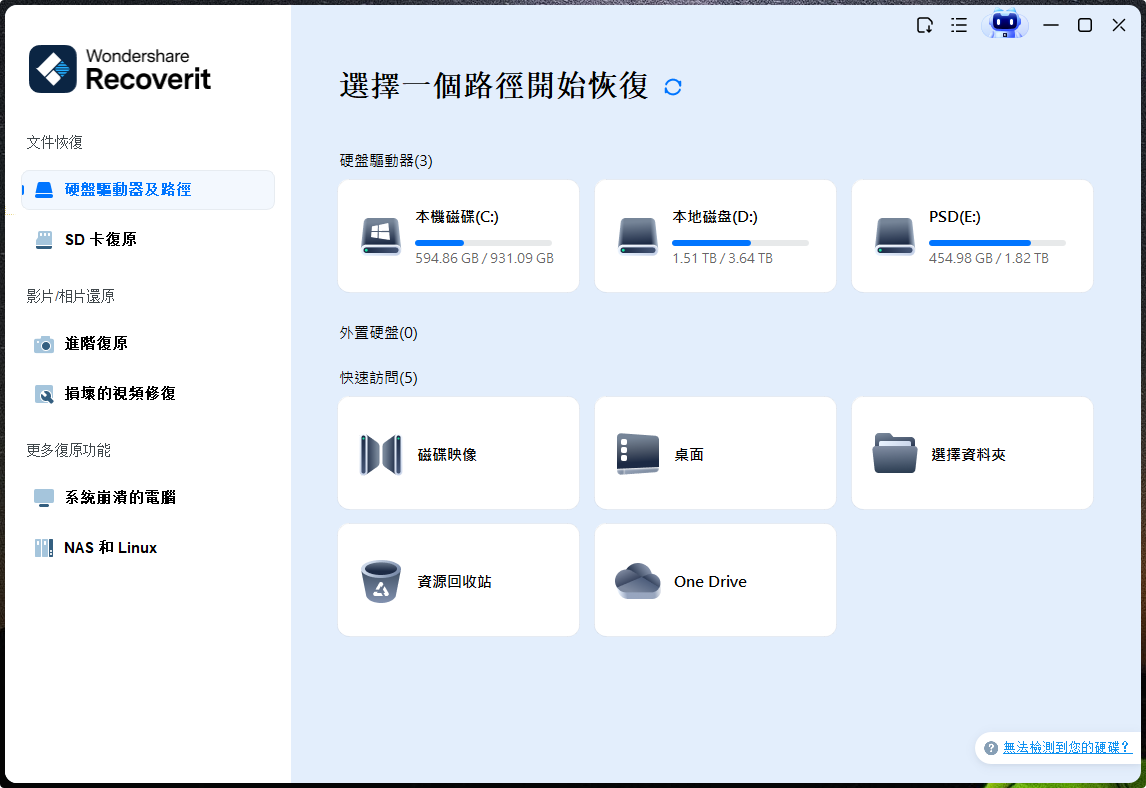
Task: Click the folder icon beside 選擇資料夾
Action: pyautogui.click(x=895, y=453)
